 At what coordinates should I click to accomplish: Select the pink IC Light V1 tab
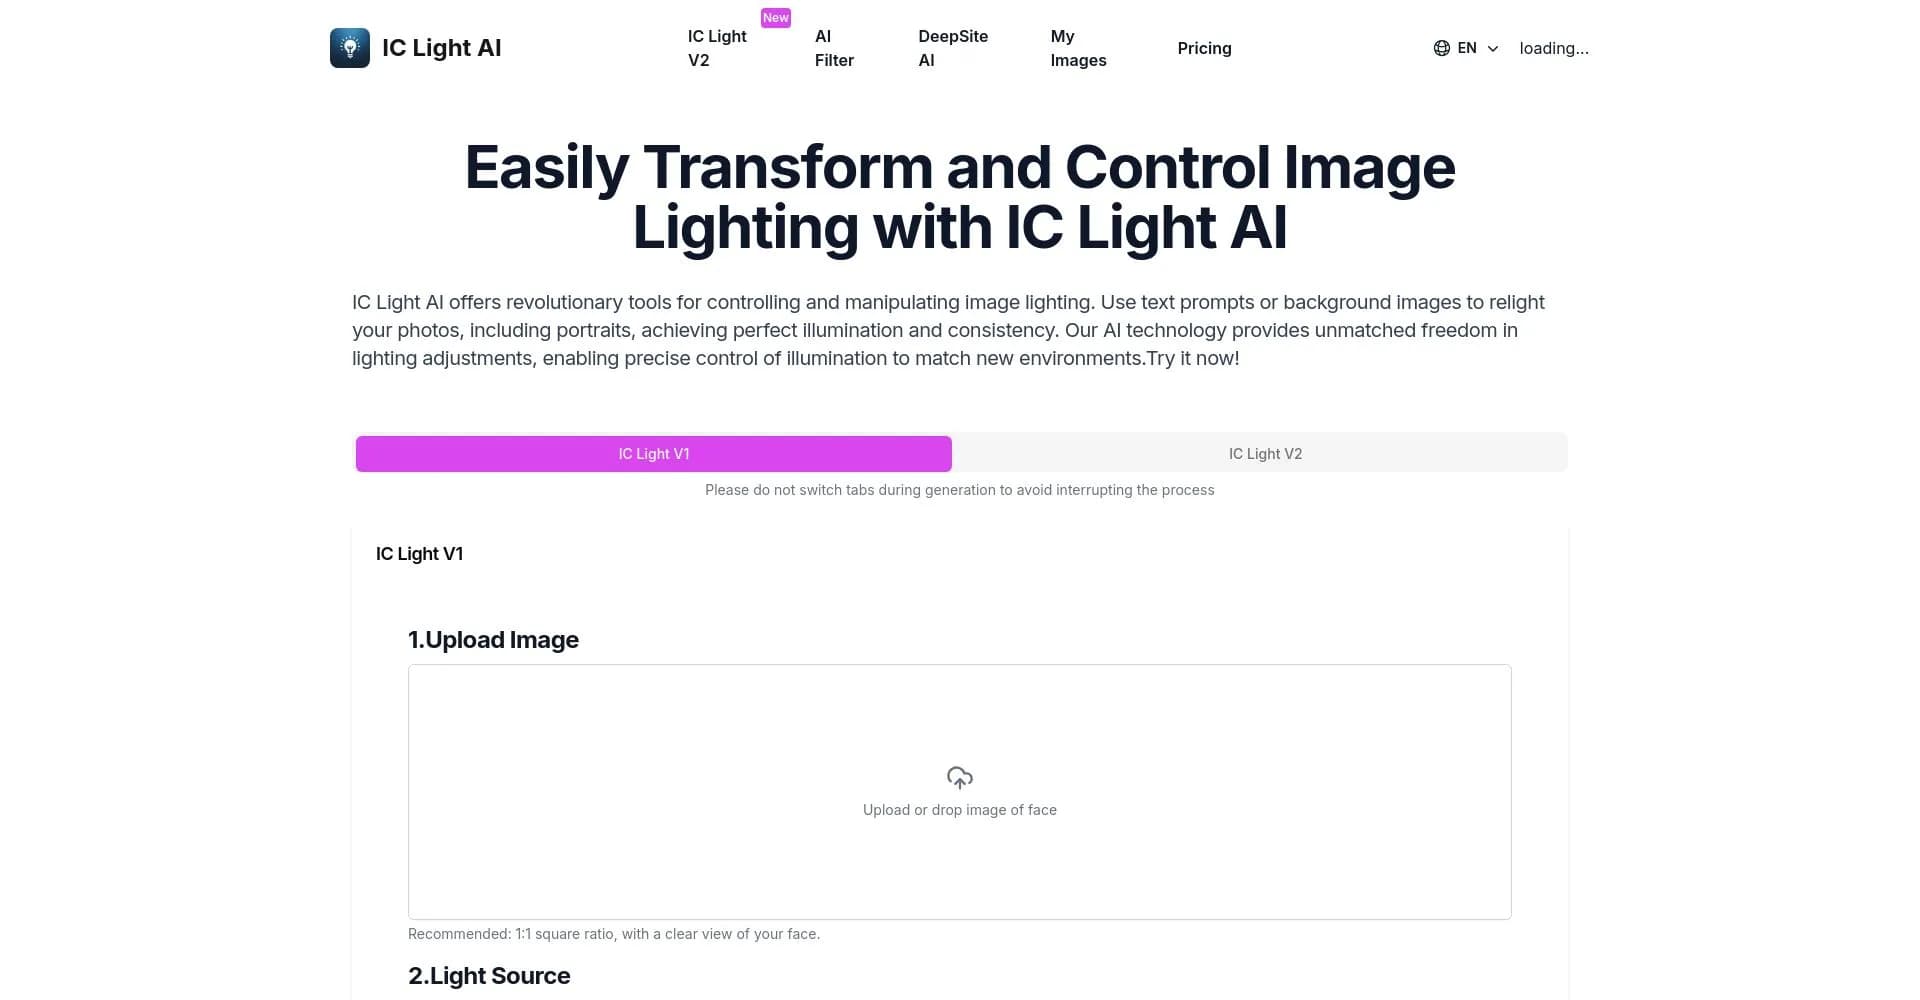[653, 454]
